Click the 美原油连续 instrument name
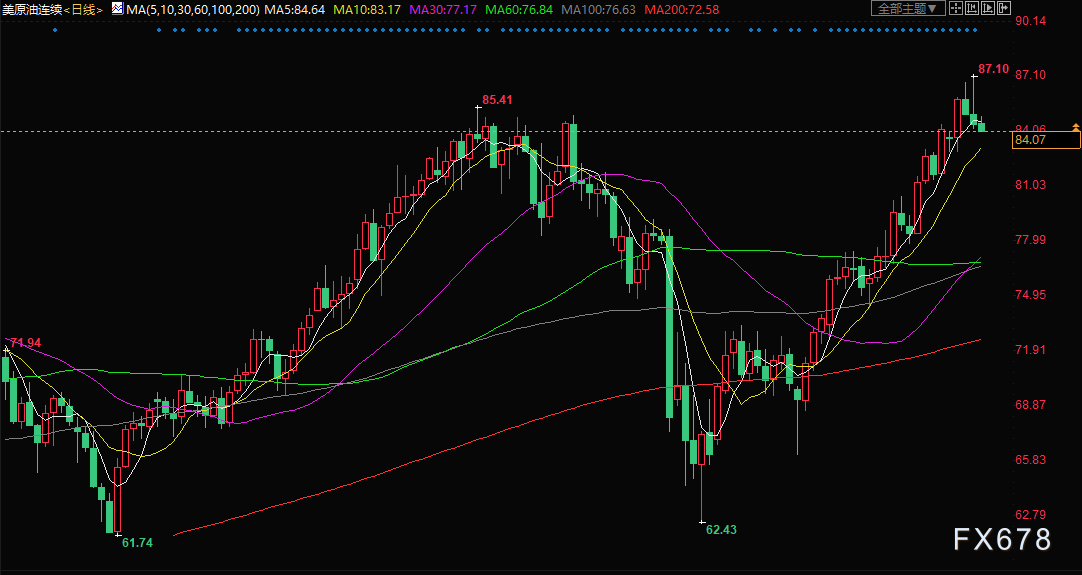 32,10
